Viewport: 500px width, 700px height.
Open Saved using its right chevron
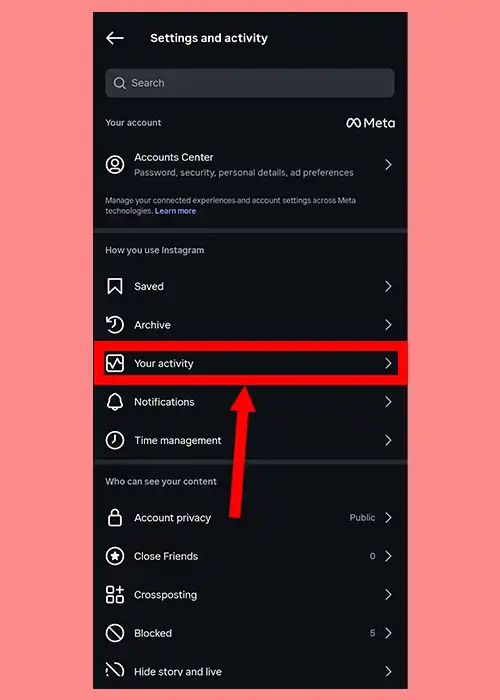pyautogui.click(x=388, y=286)
